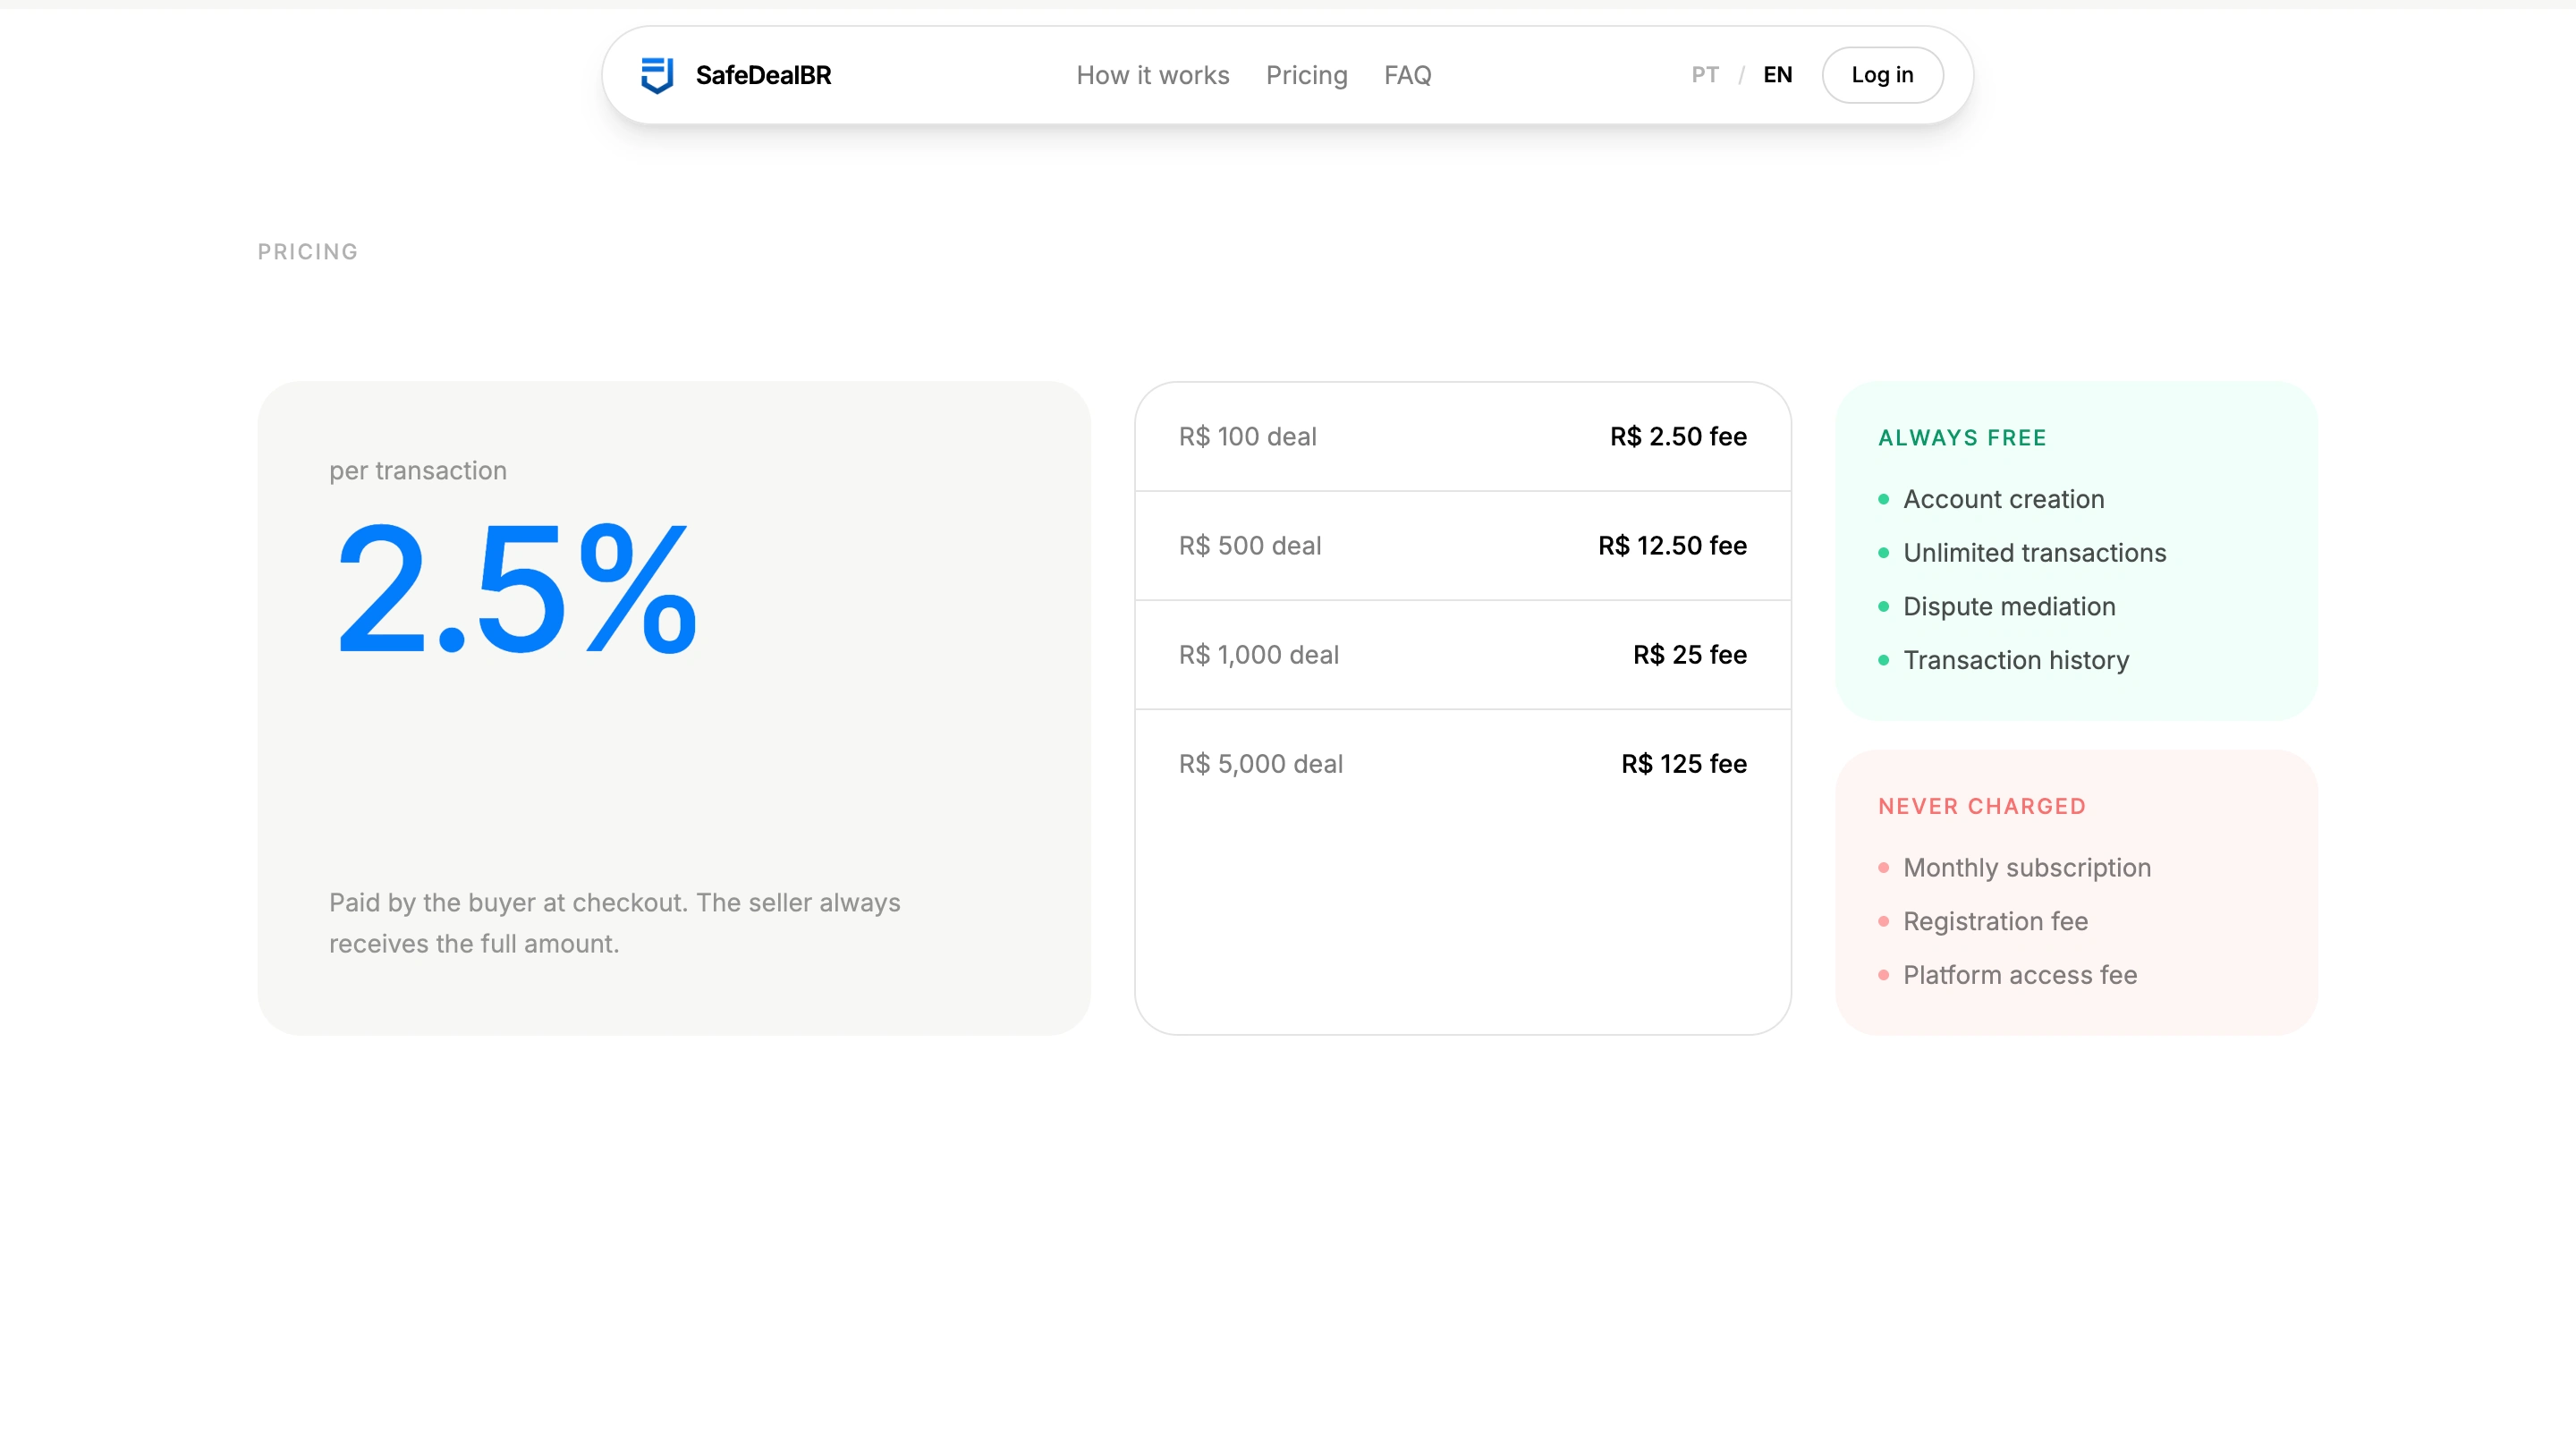Go to the Pricing nav link
Viewport: 2576px width, 1449px height.
pos(1306,75)
